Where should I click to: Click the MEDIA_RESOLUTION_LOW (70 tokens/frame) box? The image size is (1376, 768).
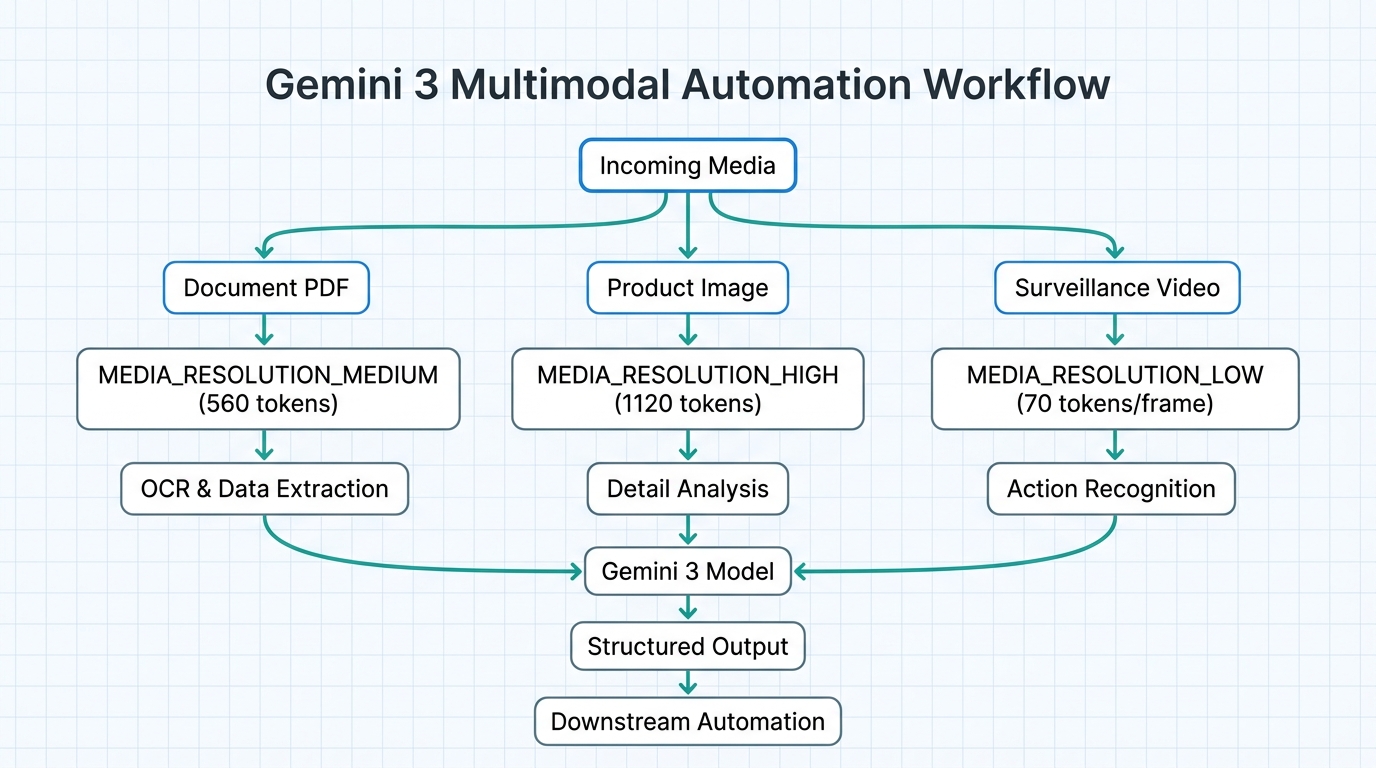1115,389
